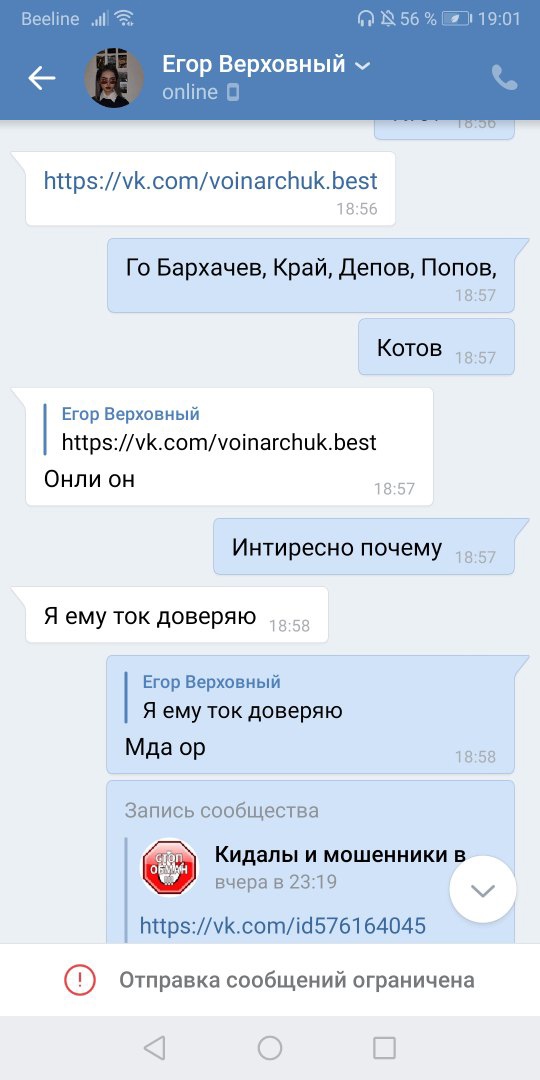Tap the back arrow to leave chat

41,79
